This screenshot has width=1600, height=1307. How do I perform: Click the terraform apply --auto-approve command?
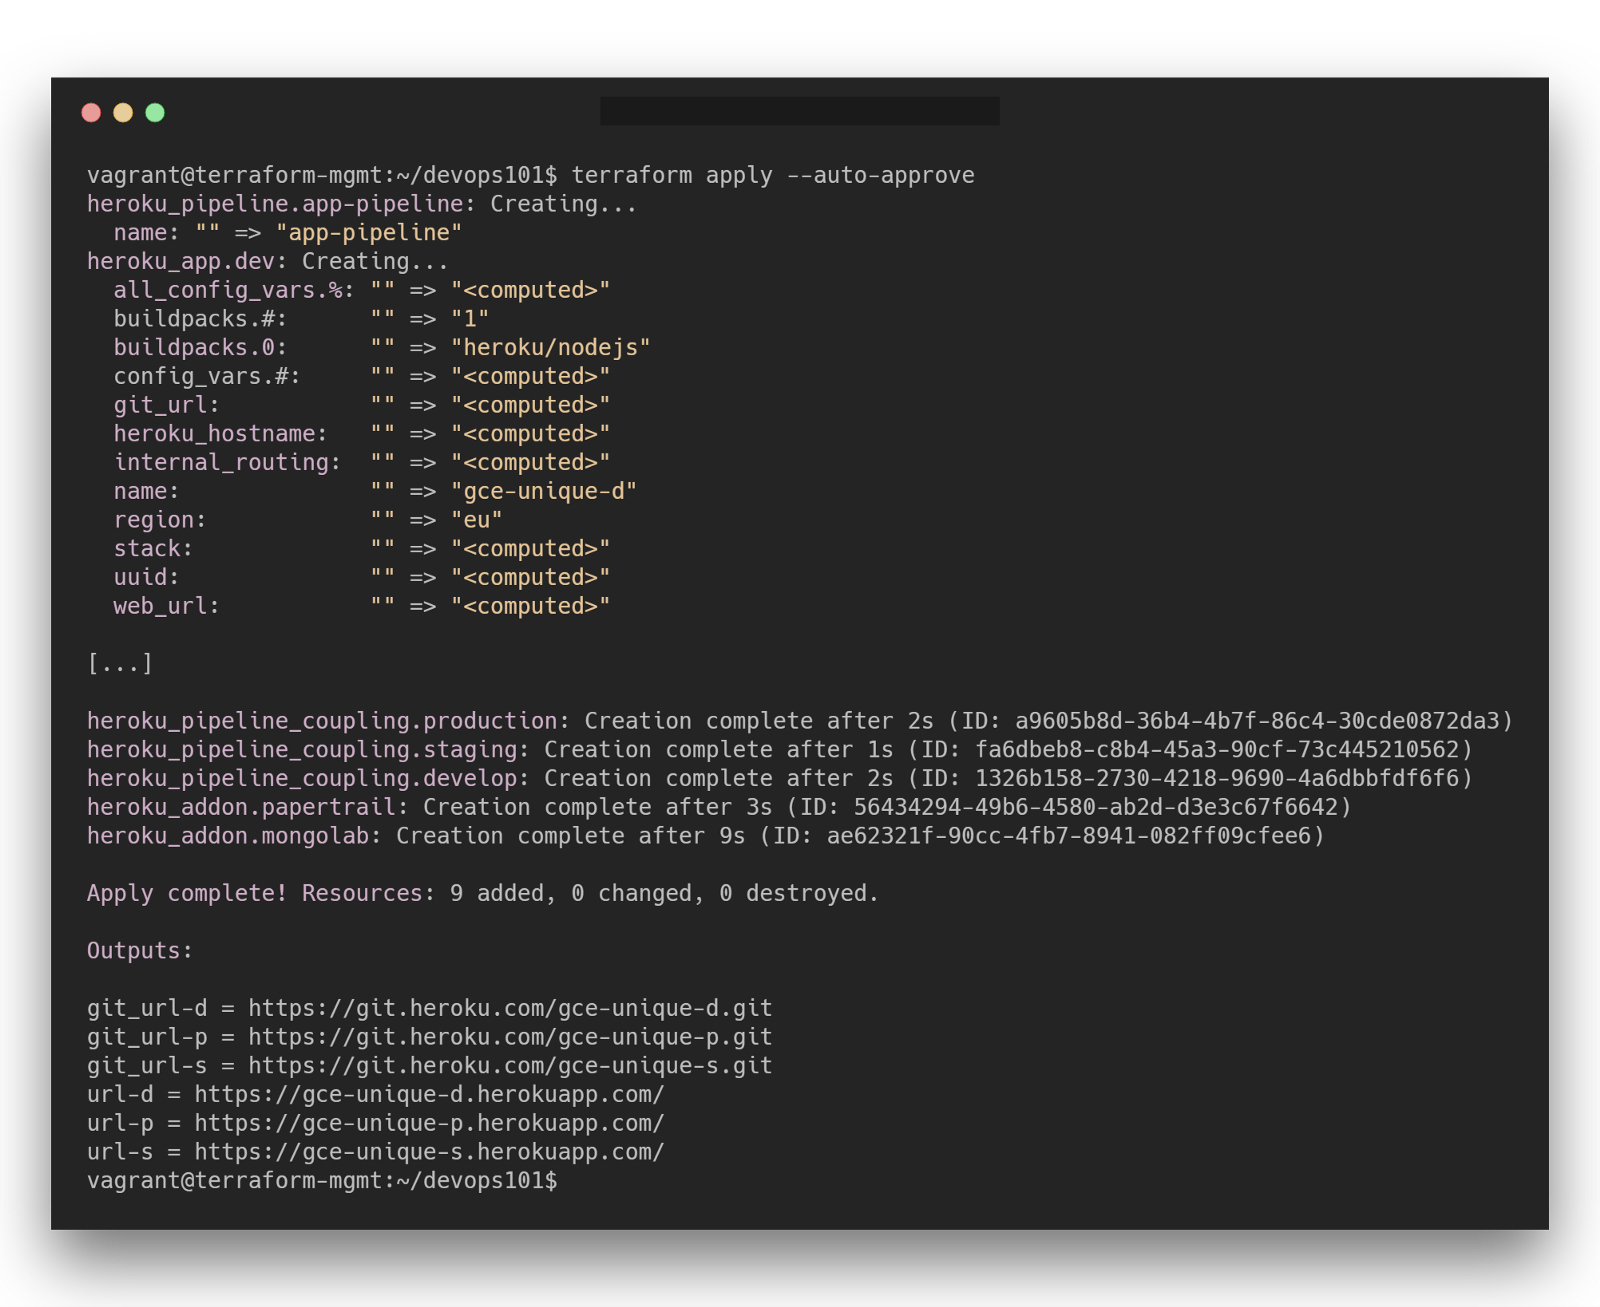tap(772, 175)
